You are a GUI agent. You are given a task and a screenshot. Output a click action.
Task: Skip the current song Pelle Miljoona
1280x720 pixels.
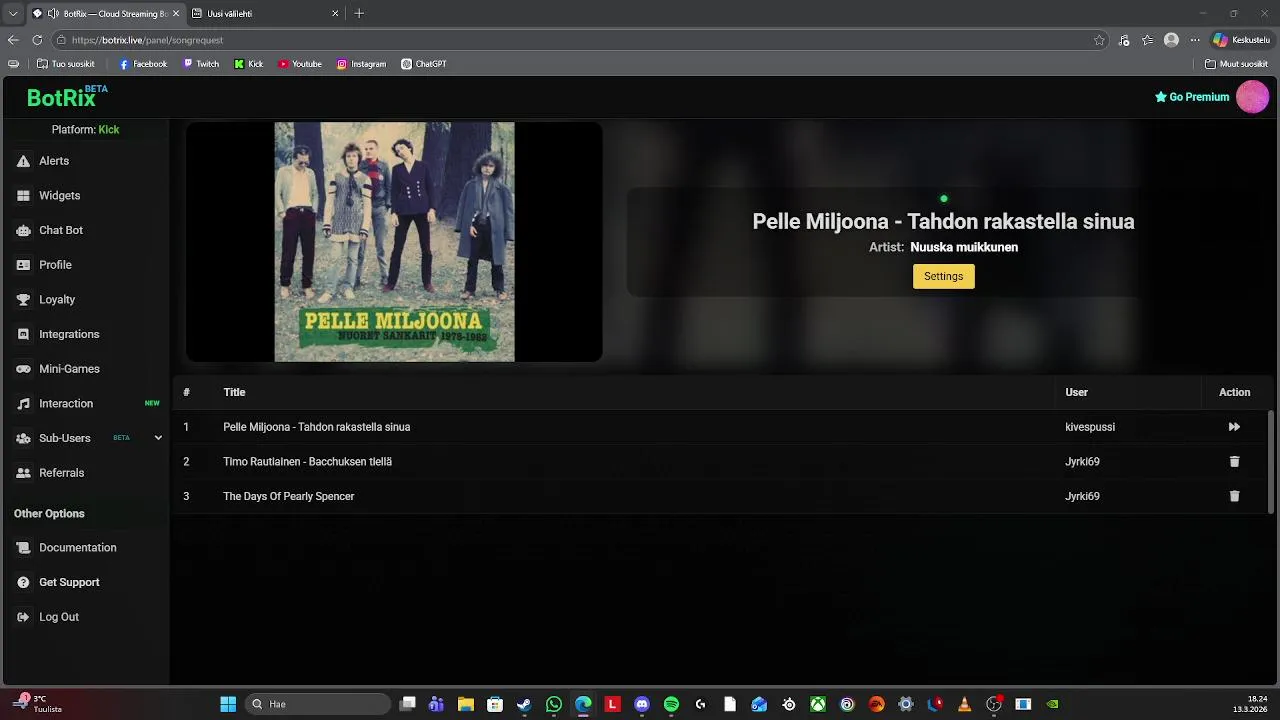pyautogui.click(x=1234, y=427)
